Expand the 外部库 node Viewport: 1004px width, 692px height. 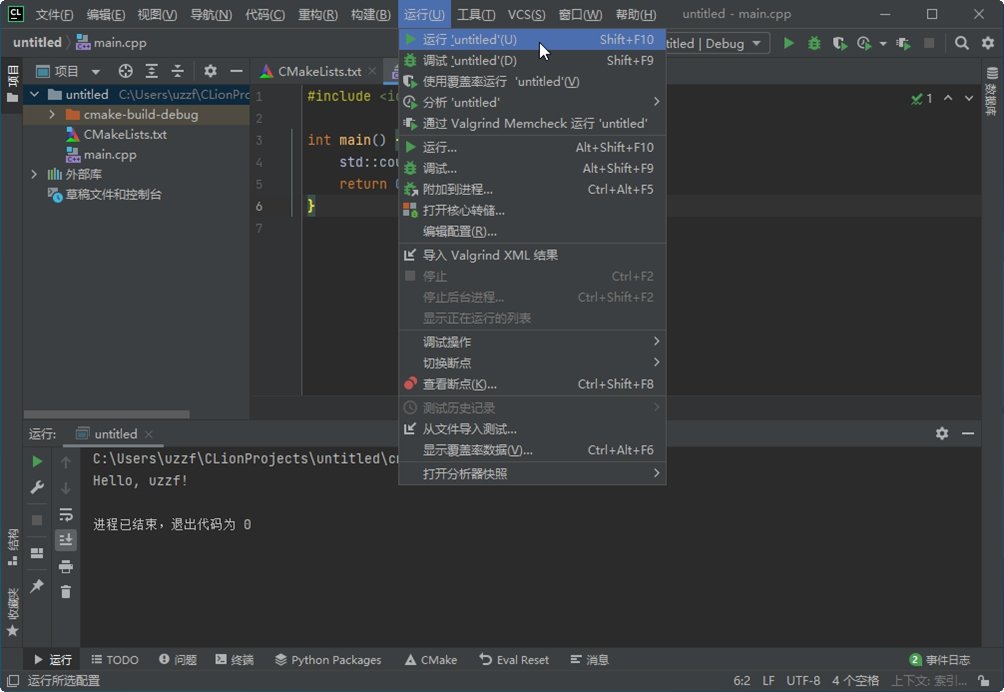[x=34, y=174]
